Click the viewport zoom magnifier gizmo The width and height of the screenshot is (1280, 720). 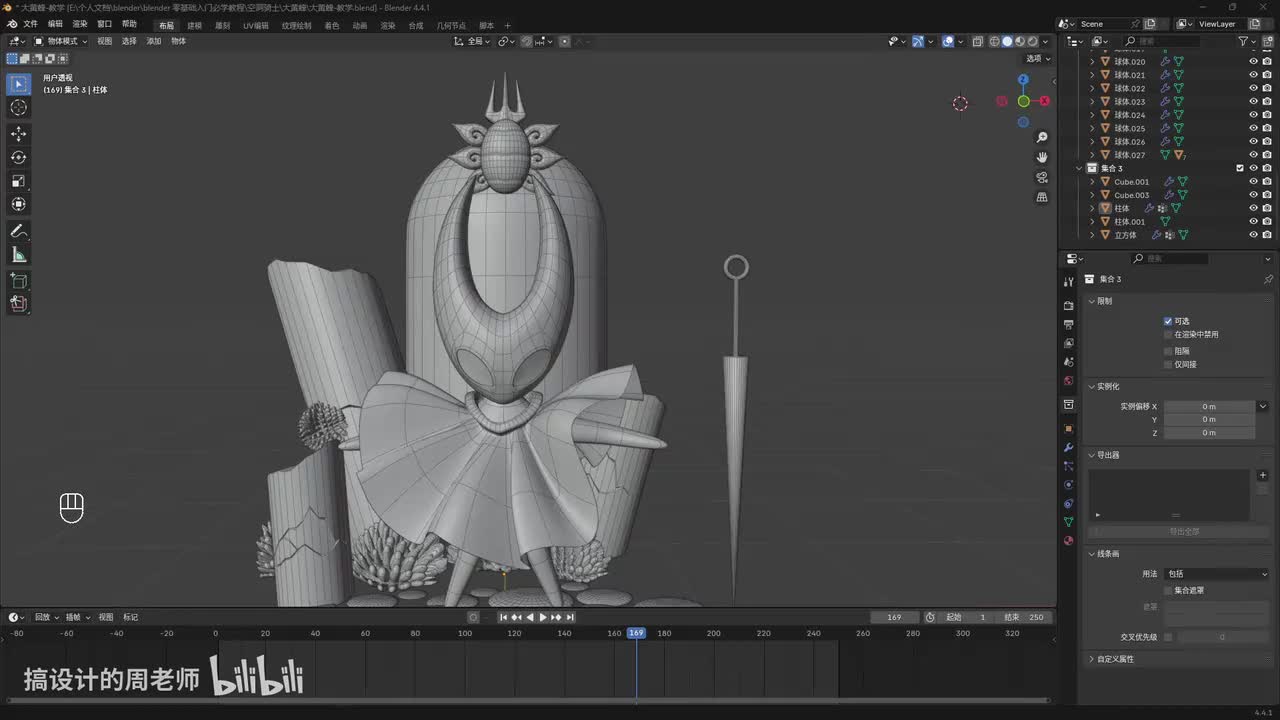[1042, 137]
